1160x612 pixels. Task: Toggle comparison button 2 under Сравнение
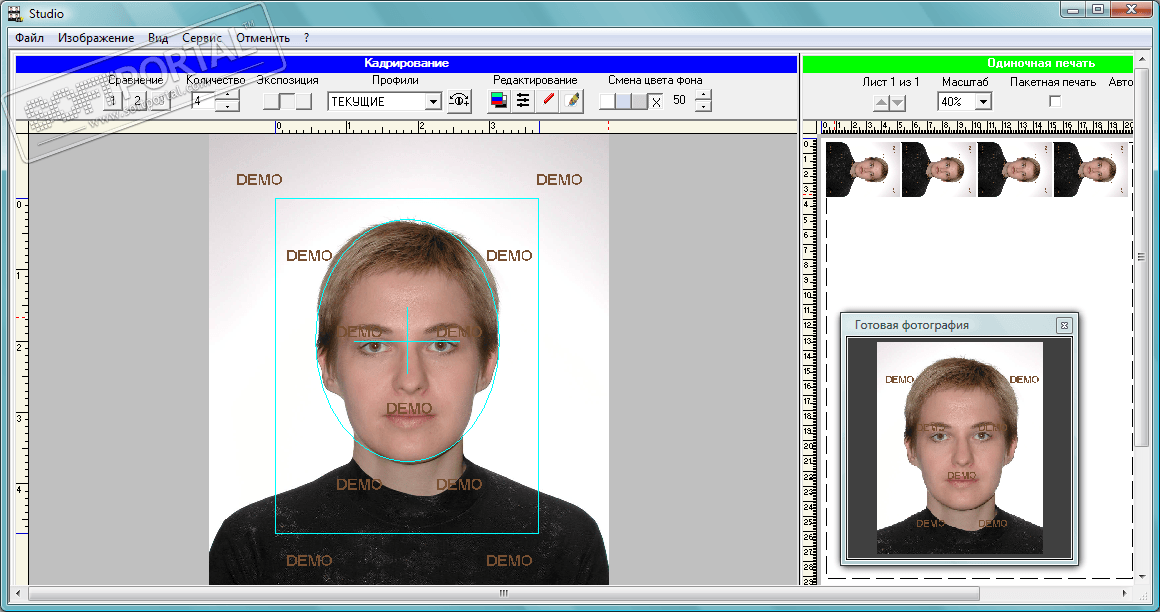[x=137, y=101]
